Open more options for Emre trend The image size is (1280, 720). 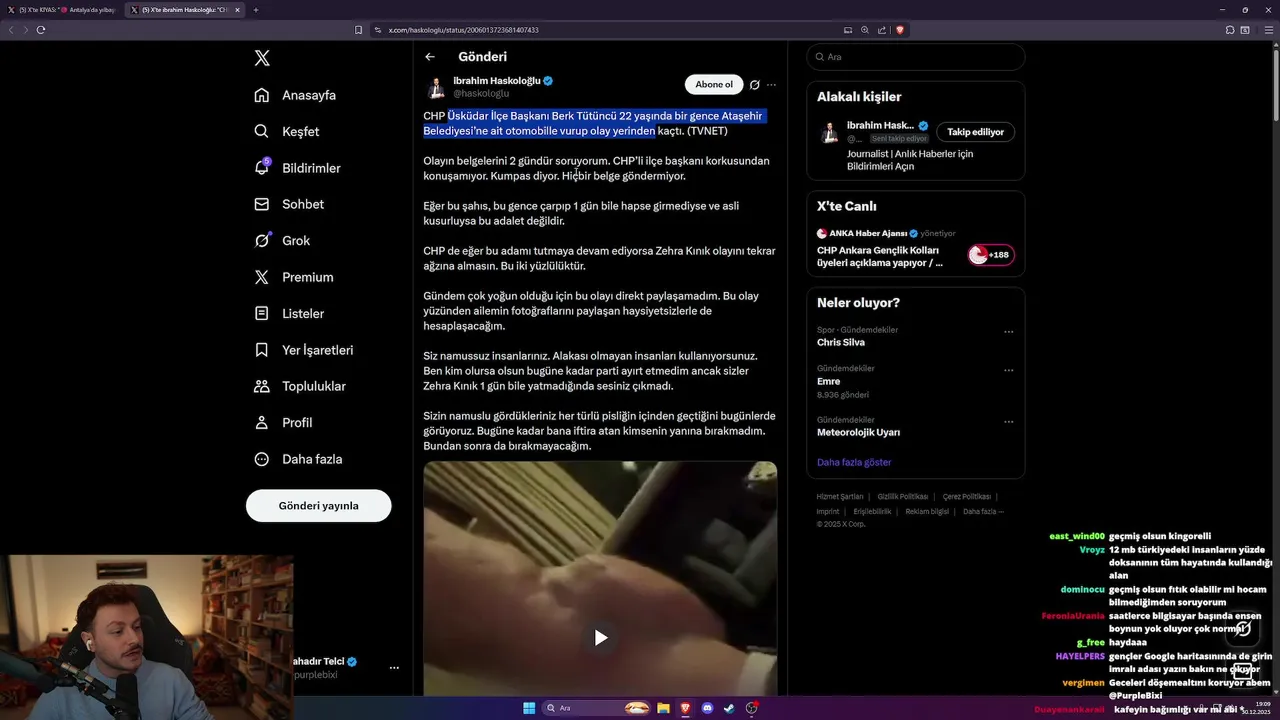(x=1008, y=371)
